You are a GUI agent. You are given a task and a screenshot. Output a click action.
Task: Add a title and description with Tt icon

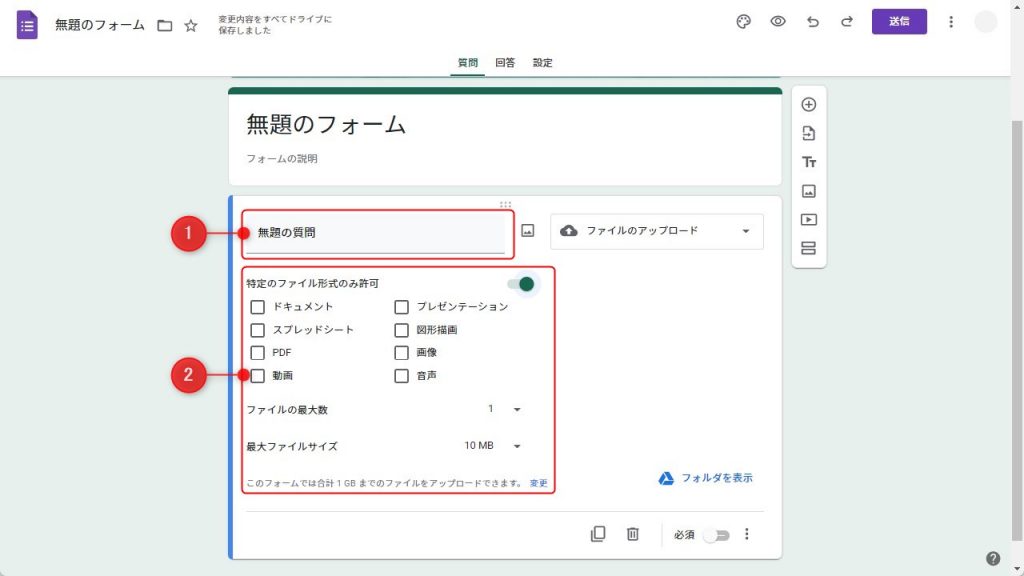(808, 162)
